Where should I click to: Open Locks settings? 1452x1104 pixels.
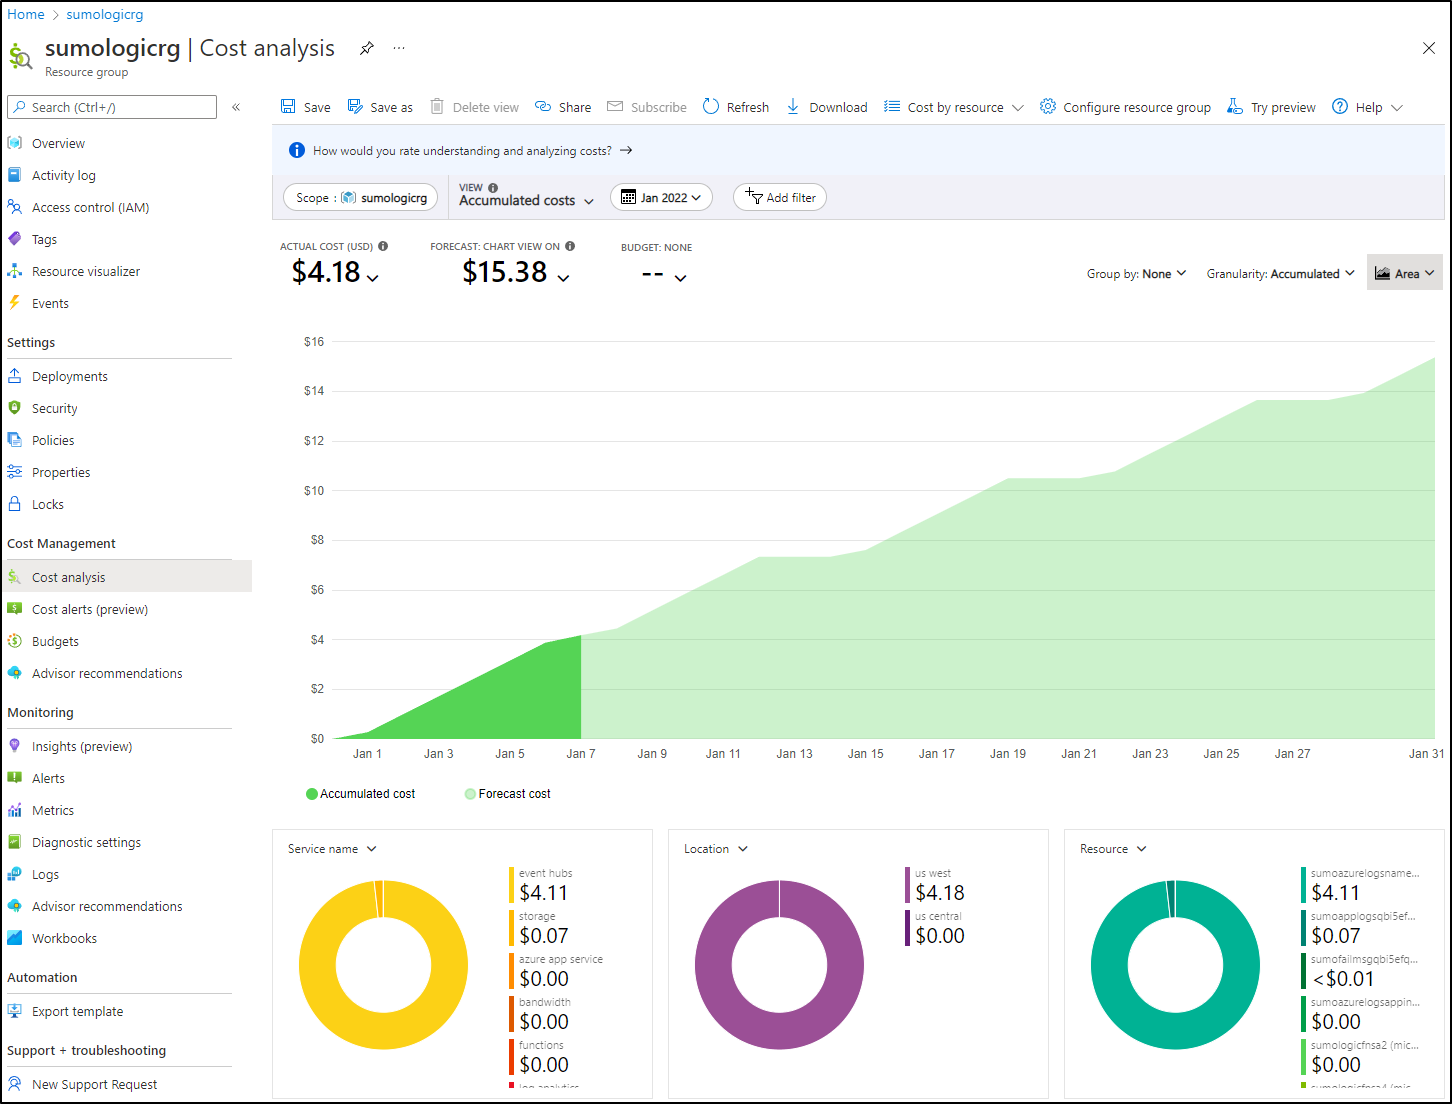tap(48, 505)
